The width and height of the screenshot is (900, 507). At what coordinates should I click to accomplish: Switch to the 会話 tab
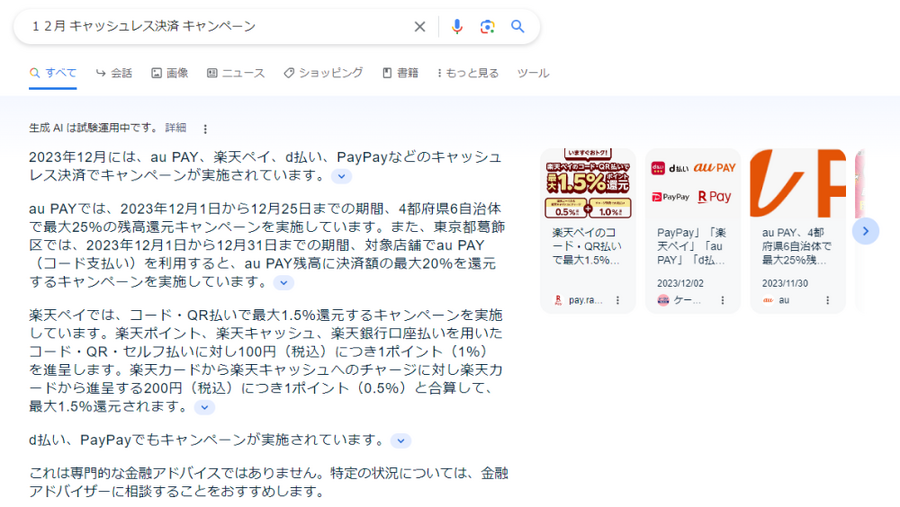tap(114, 73)
